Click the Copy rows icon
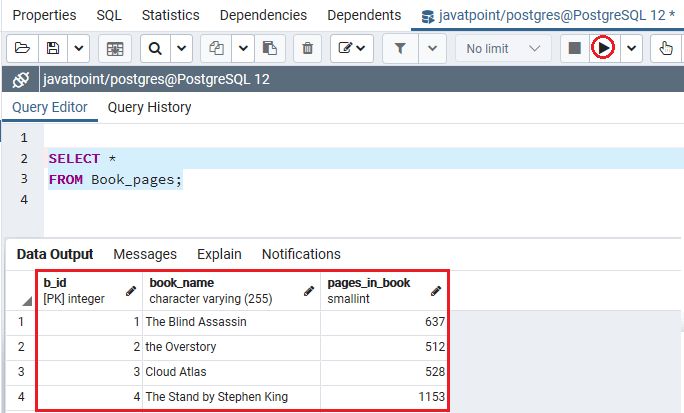The height and width of the screenshot is (413, 684). (216, 48)
